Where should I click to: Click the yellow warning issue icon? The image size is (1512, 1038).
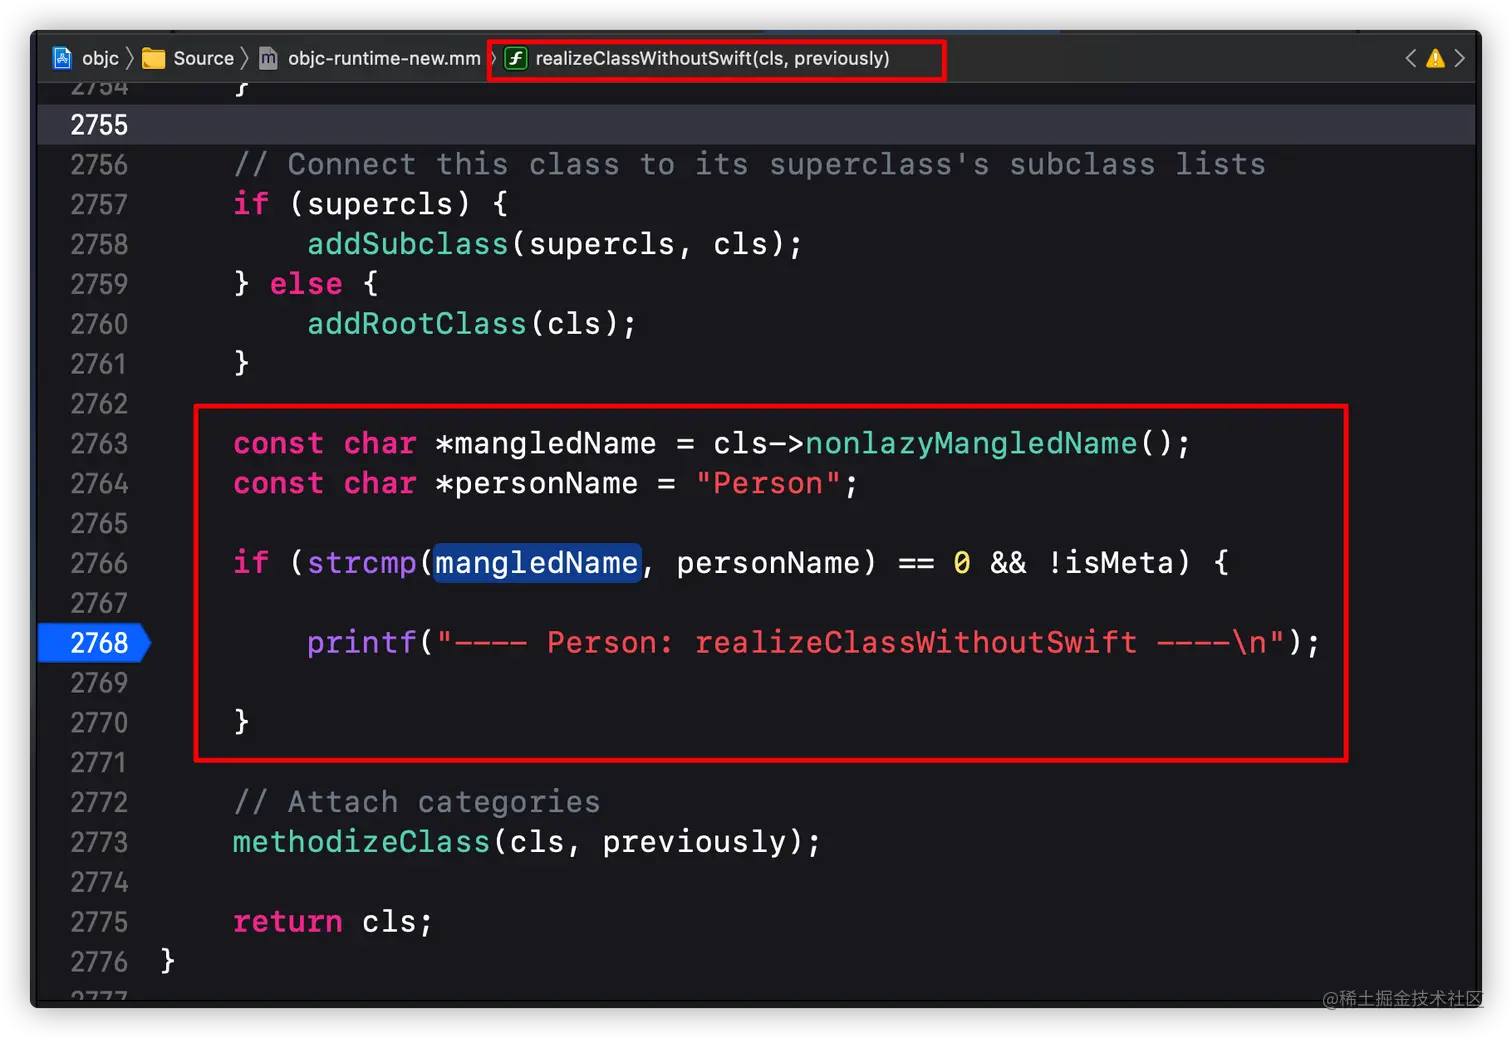click(1435, 58)
